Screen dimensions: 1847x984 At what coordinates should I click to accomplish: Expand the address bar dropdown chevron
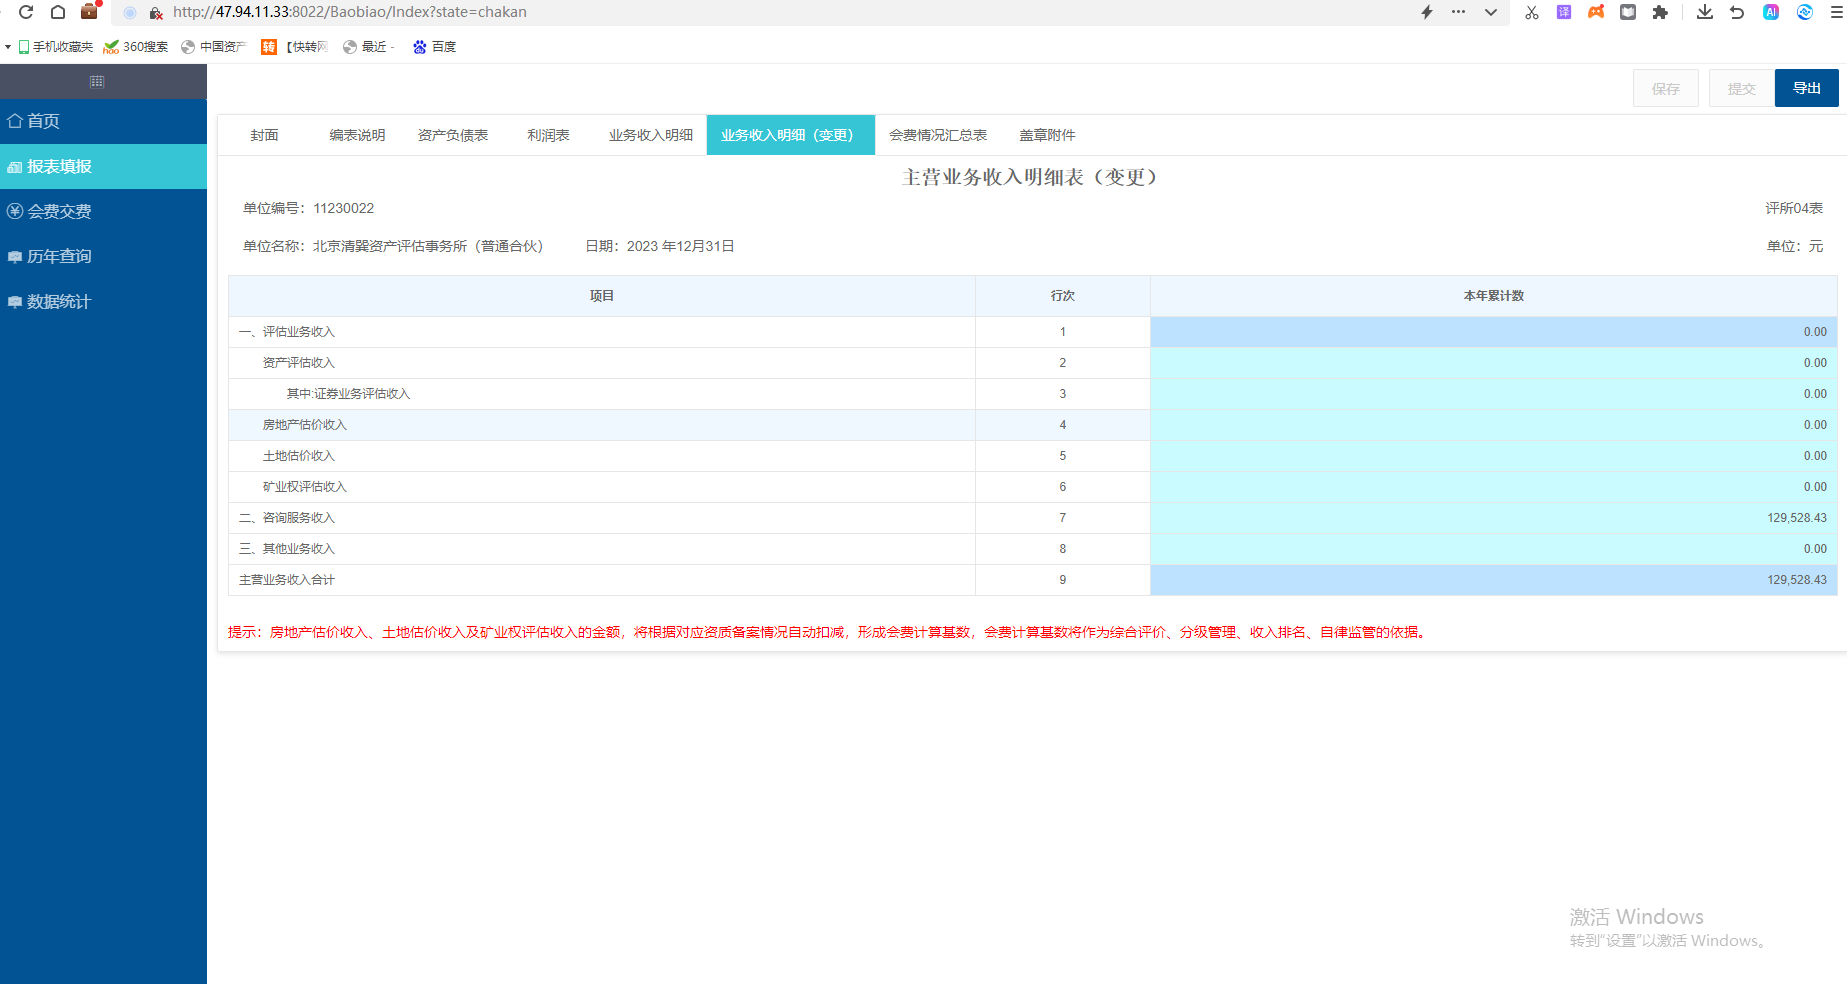1490,12
